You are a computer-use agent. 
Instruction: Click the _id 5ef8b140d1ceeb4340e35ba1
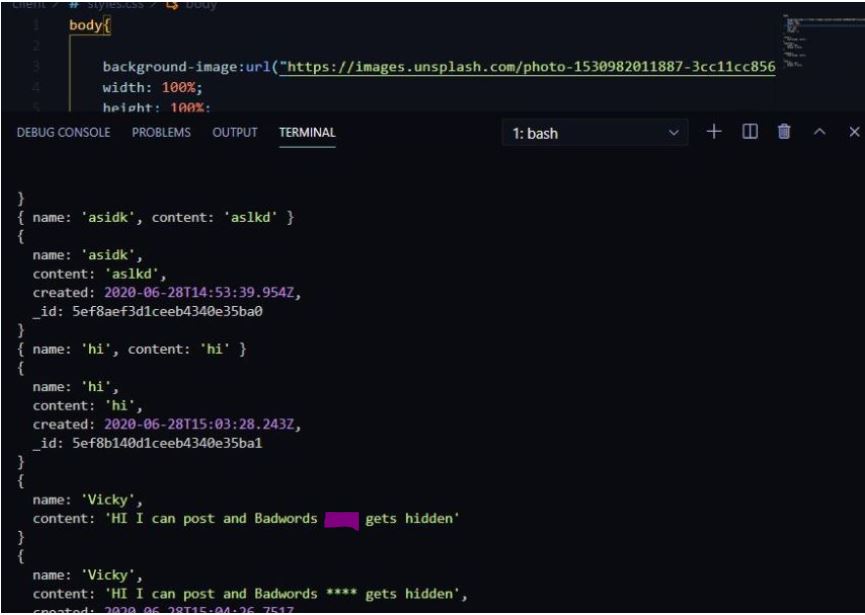(167, 443)
